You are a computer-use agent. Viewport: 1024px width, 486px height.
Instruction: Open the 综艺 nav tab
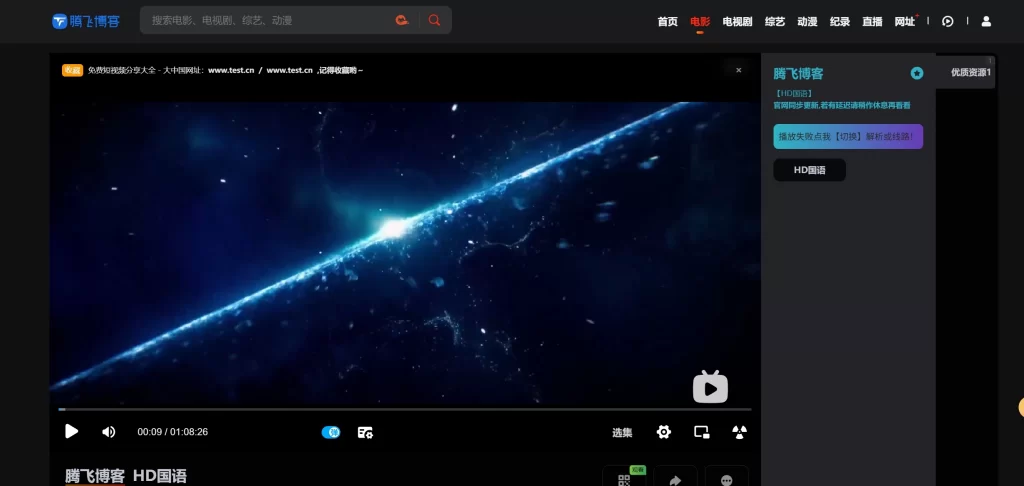click(x=775, y=21)
